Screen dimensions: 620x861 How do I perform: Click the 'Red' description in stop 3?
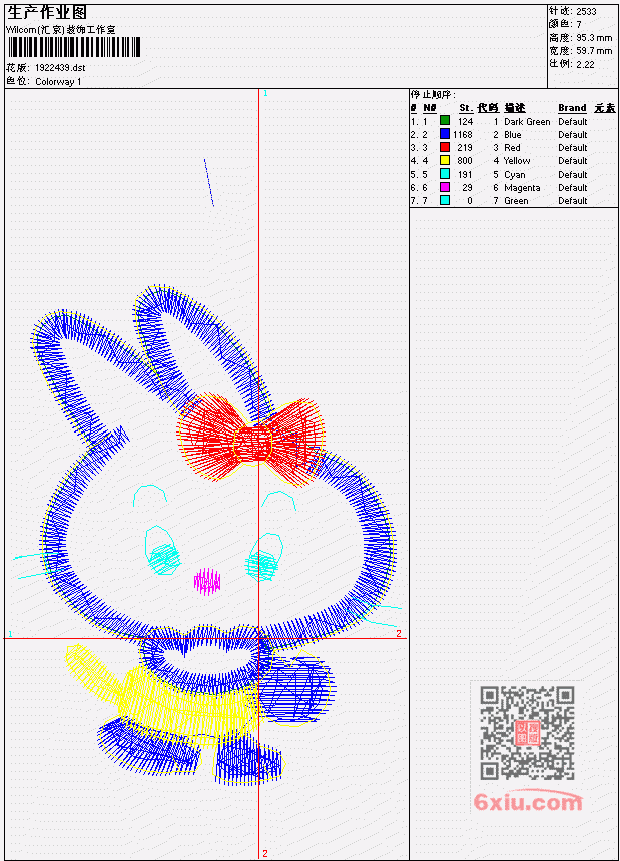512,148
